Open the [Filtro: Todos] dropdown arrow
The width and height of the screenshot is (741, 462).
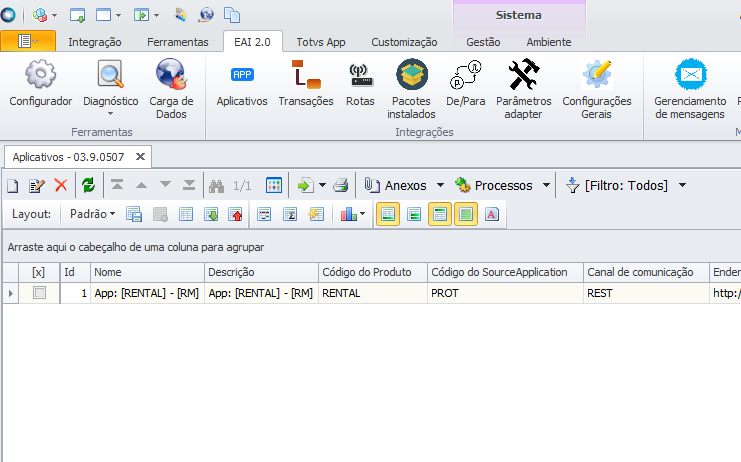click(682, 185)
